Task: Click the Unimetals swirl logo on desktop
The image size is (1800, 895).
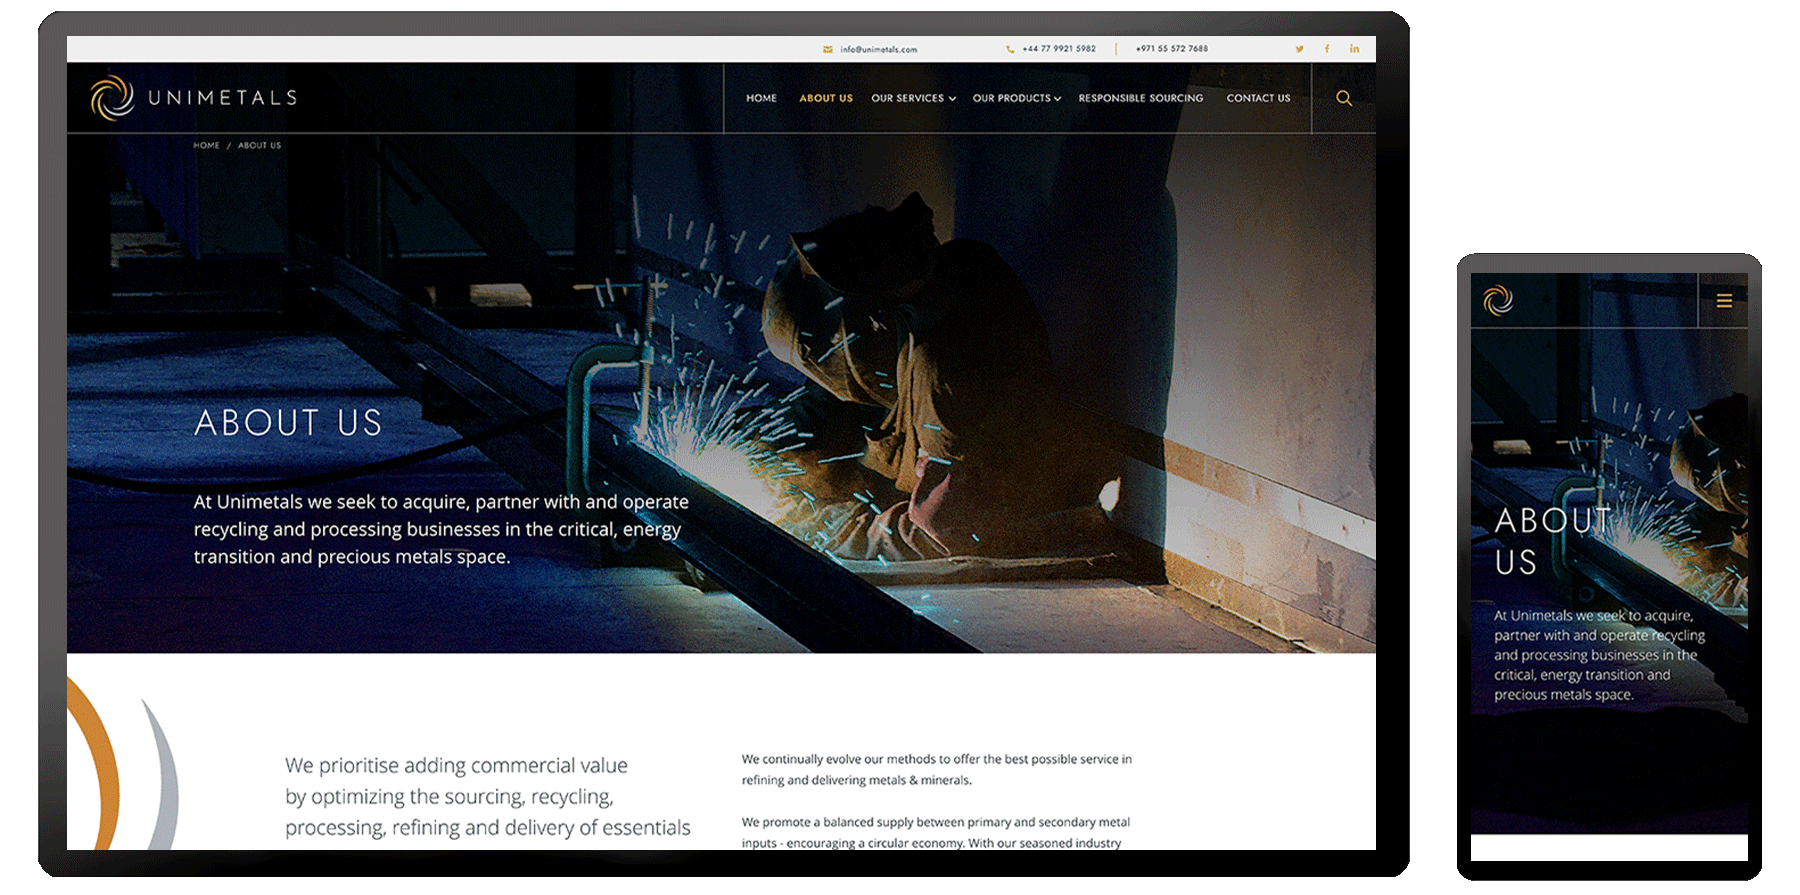Action: [112, 98]
